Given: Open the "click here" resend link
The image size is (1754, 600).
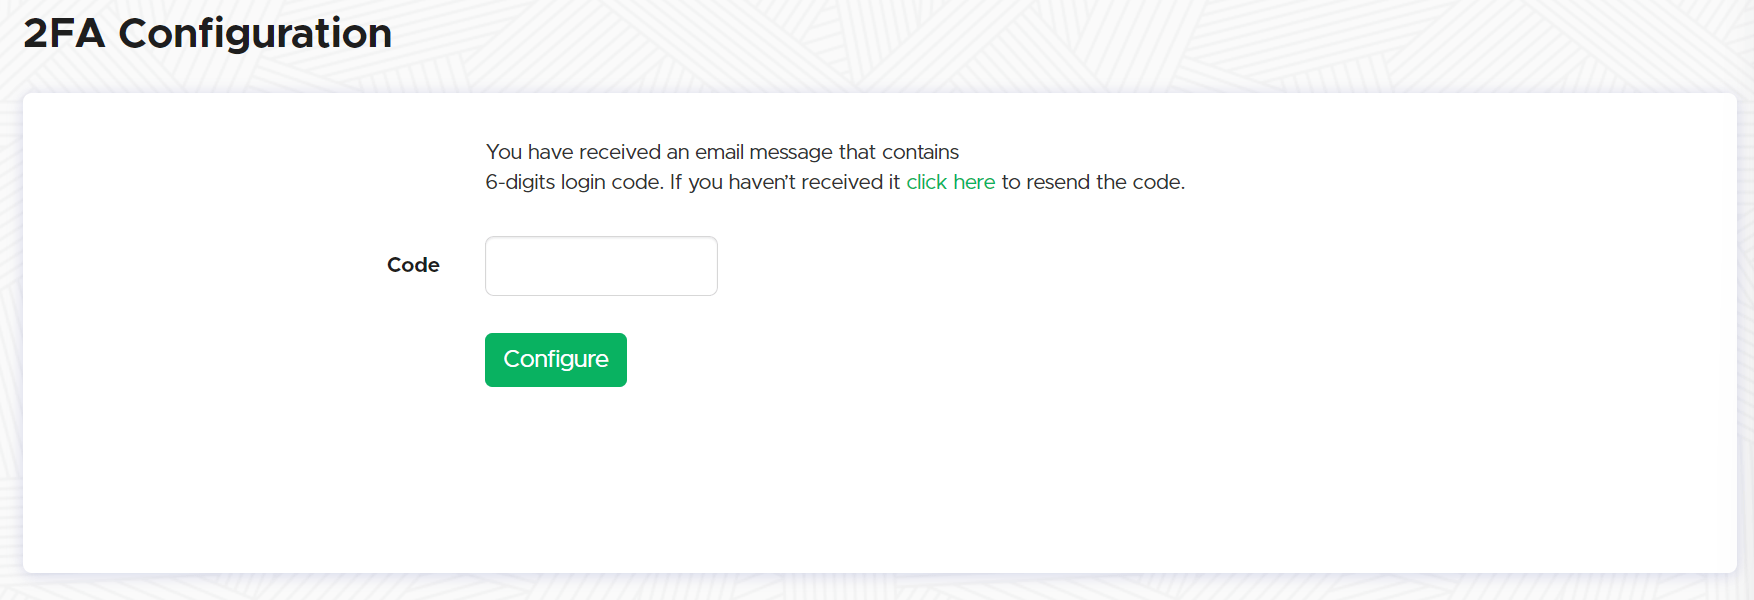Looking at the screenshot, I should click(950, 182).
